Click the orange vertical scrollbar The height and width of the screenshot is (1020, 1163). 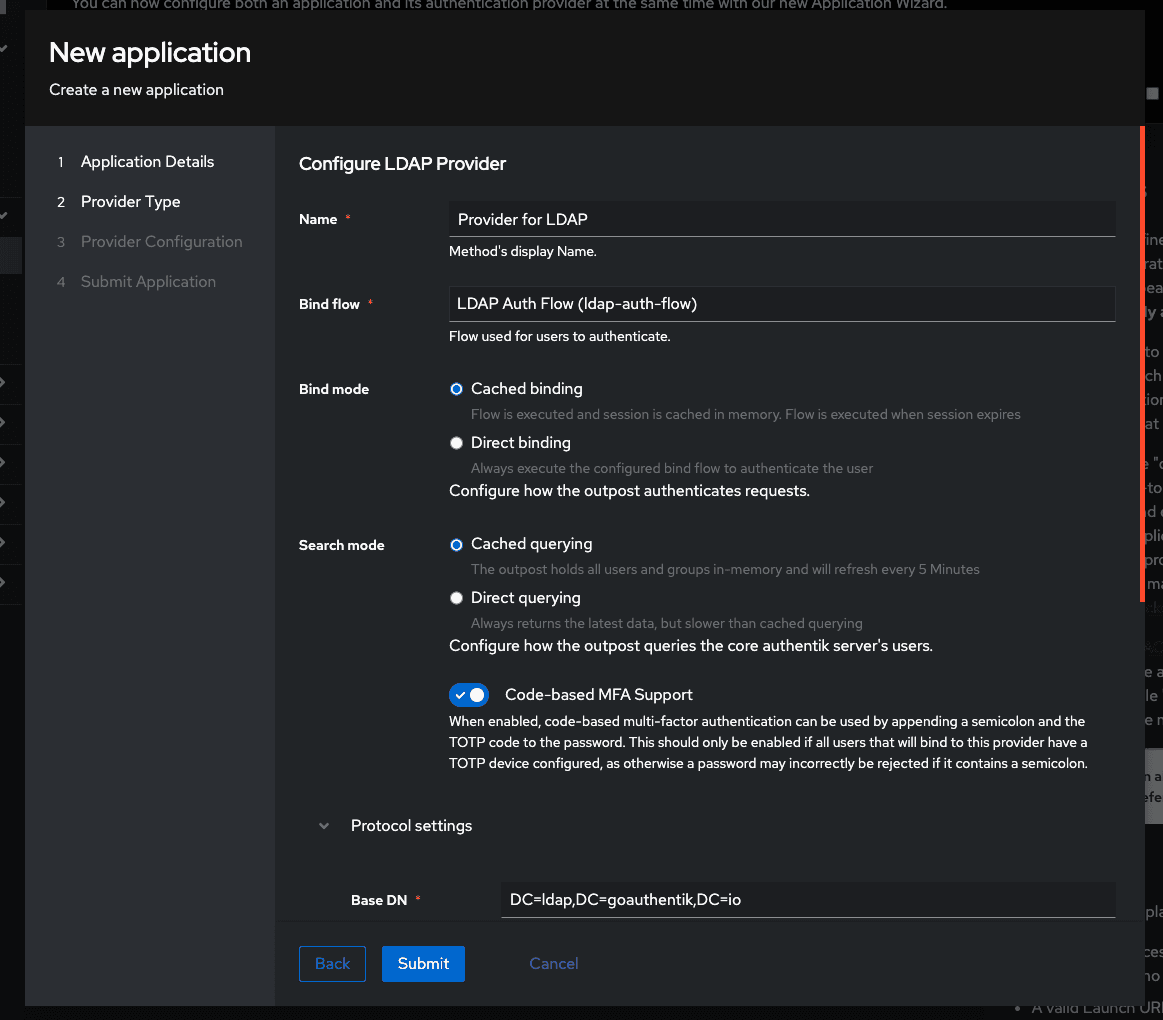(1142, 364)
